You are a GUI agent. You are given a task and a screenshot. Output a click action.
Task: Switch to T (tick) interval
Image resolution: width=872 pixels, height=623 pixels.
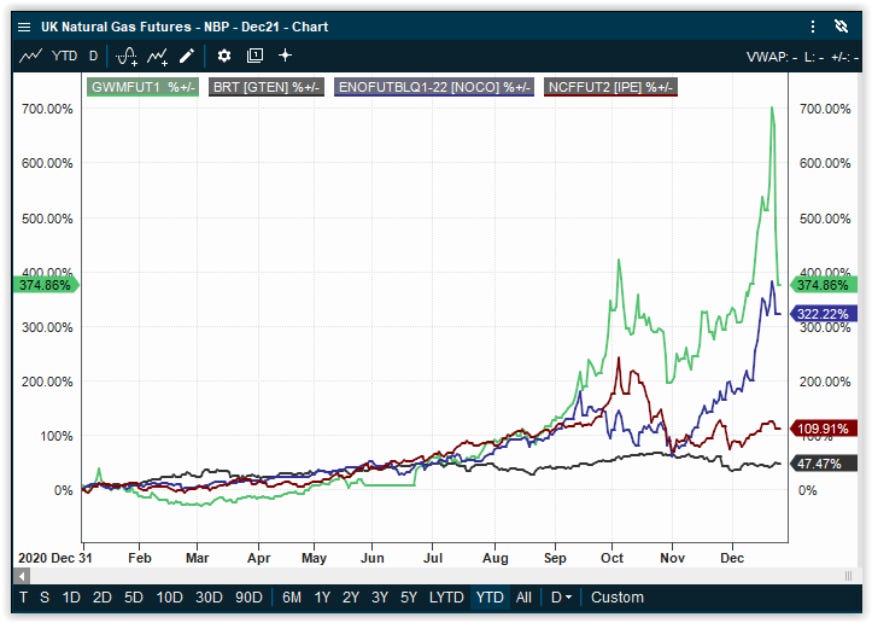[23, 597]
